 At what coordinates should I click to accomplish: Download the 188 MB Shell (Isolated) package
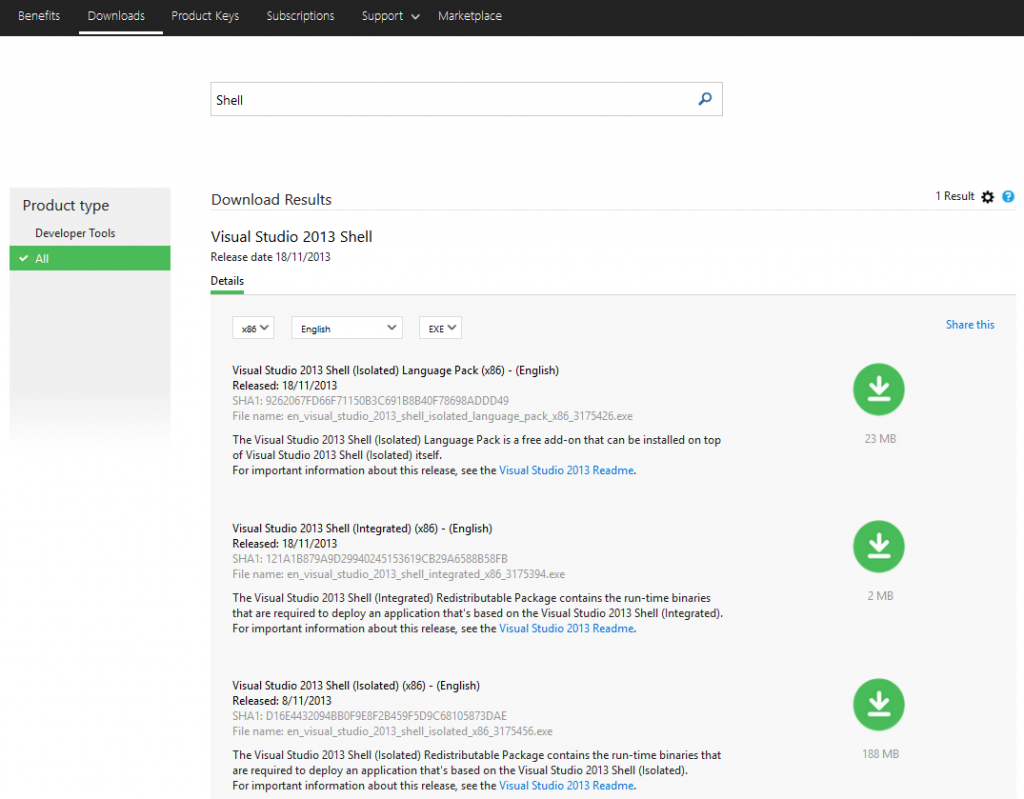[878, 704]
